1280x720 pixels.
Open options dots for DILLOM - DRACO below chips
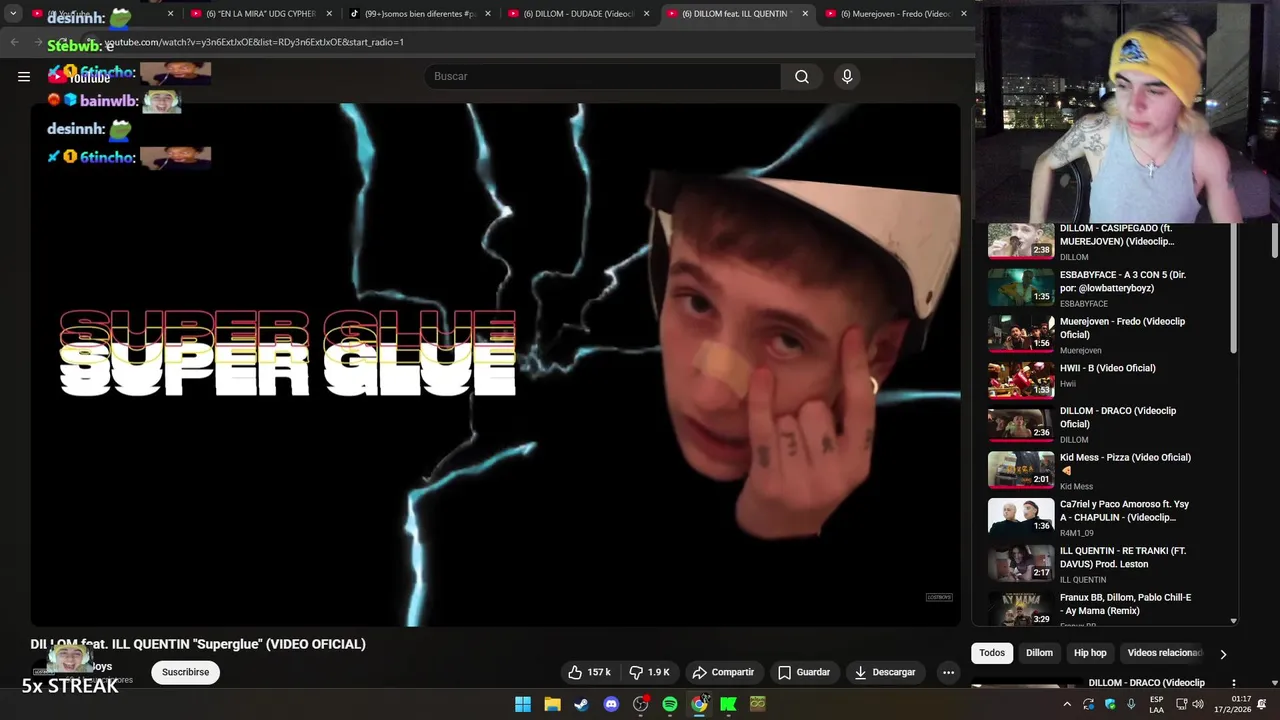click(x=1233, y=683)
